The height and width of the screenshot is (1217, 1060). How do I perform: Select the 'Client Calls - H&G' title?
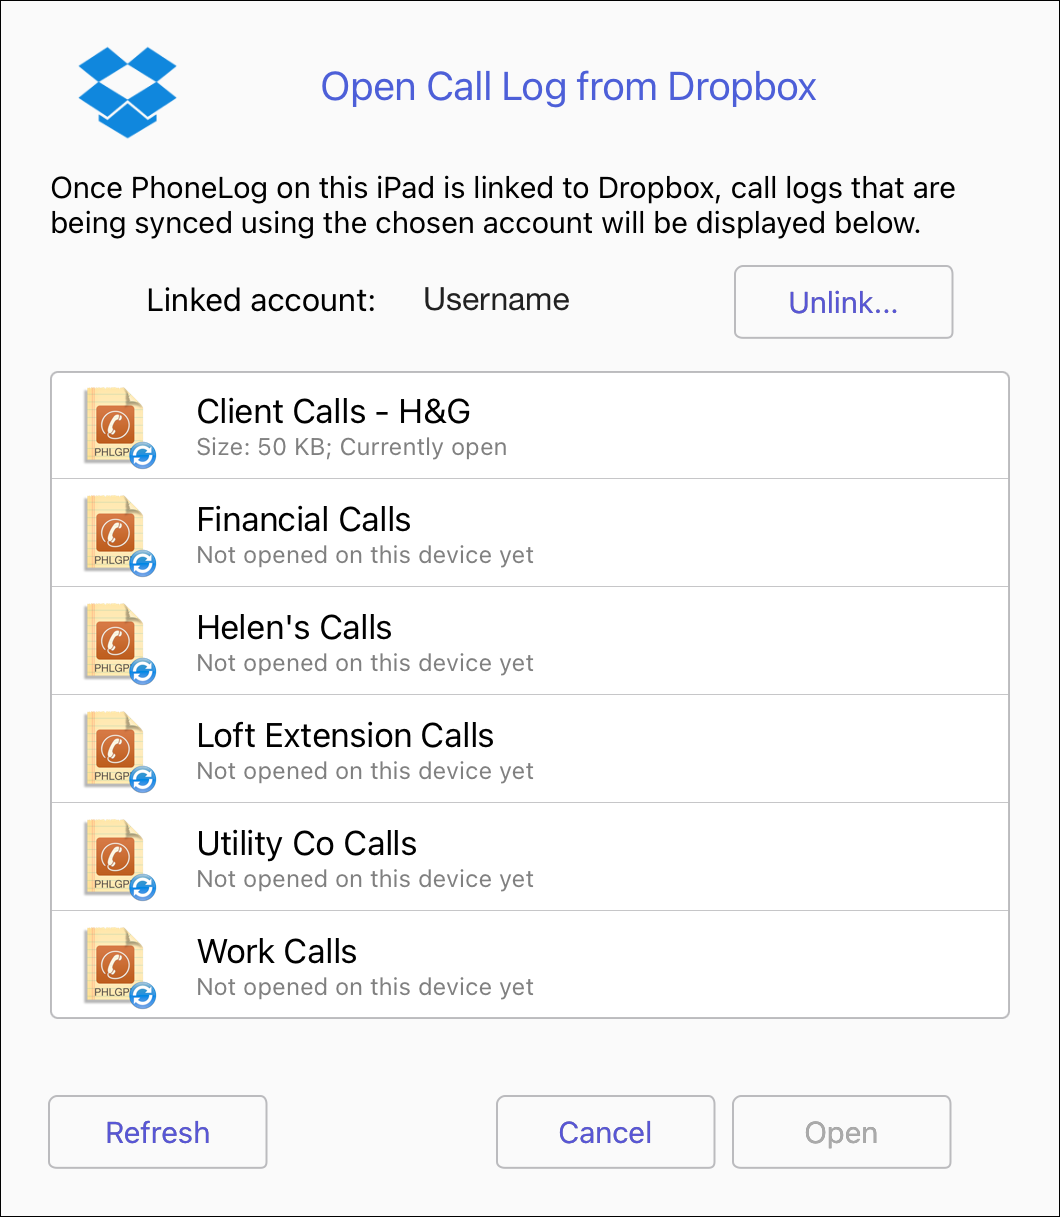tap(334, 411)
